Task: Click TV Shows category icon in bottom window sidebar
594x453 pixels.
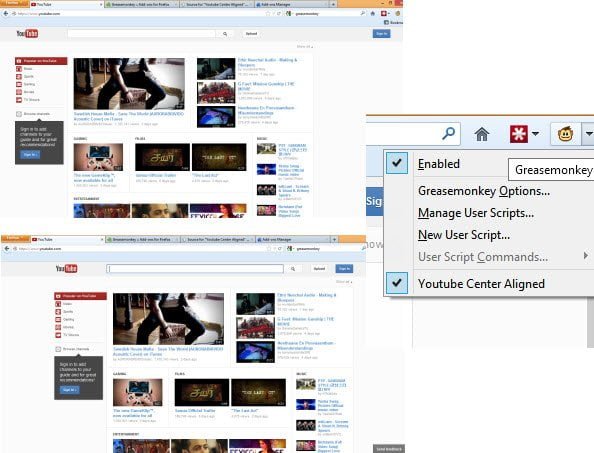Action: tap(58, 335)
